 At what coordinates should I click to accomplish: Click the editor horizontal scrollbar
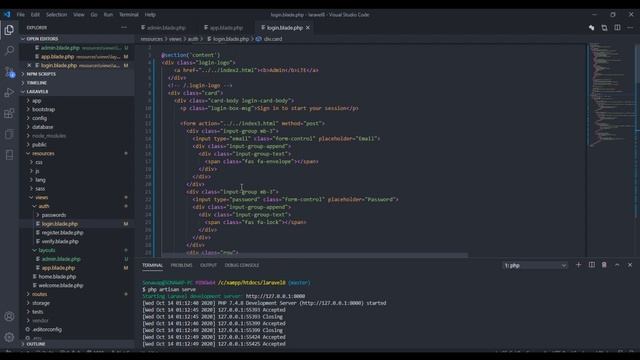315,255
